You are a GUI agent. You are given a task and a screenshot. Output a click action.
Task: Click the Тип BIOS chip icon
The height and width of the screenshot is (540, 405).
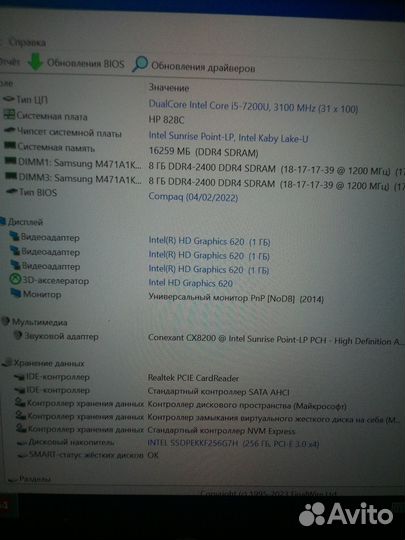12,190
